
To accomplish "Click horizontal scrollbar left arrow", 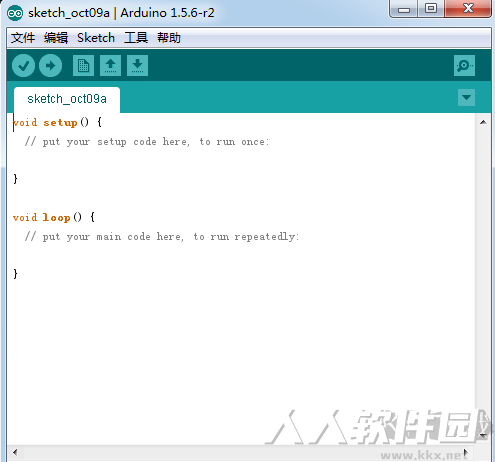I will 15,452.
